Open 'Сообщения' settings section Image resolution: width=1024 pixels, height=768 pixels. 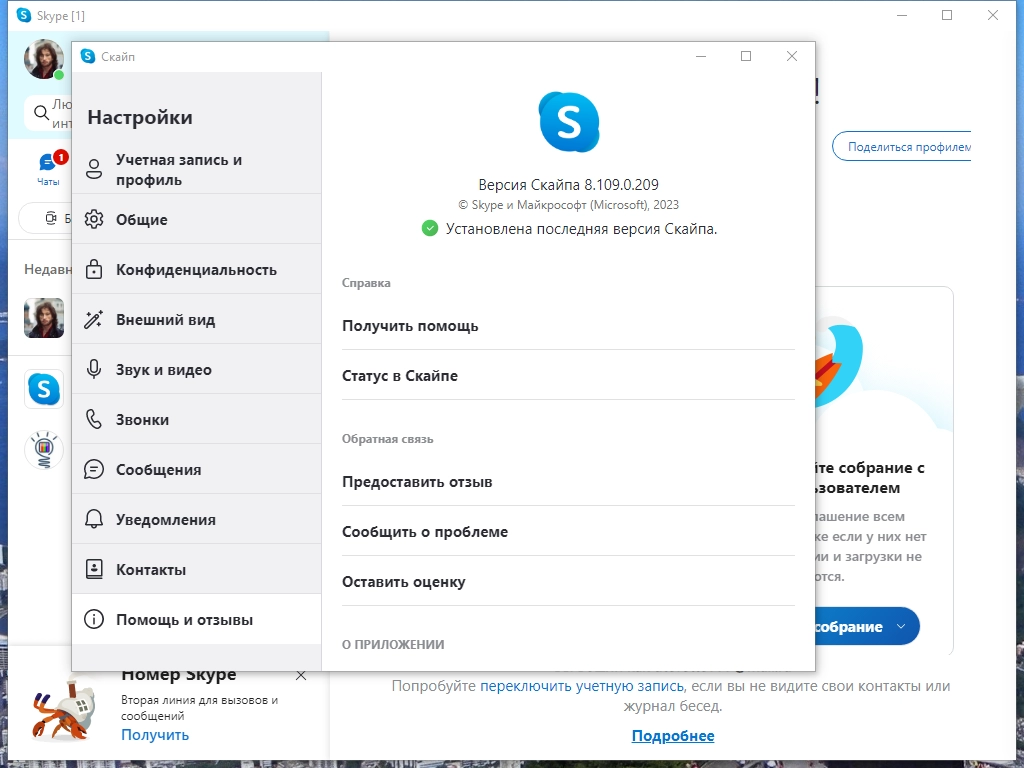[x=197, y=469]
